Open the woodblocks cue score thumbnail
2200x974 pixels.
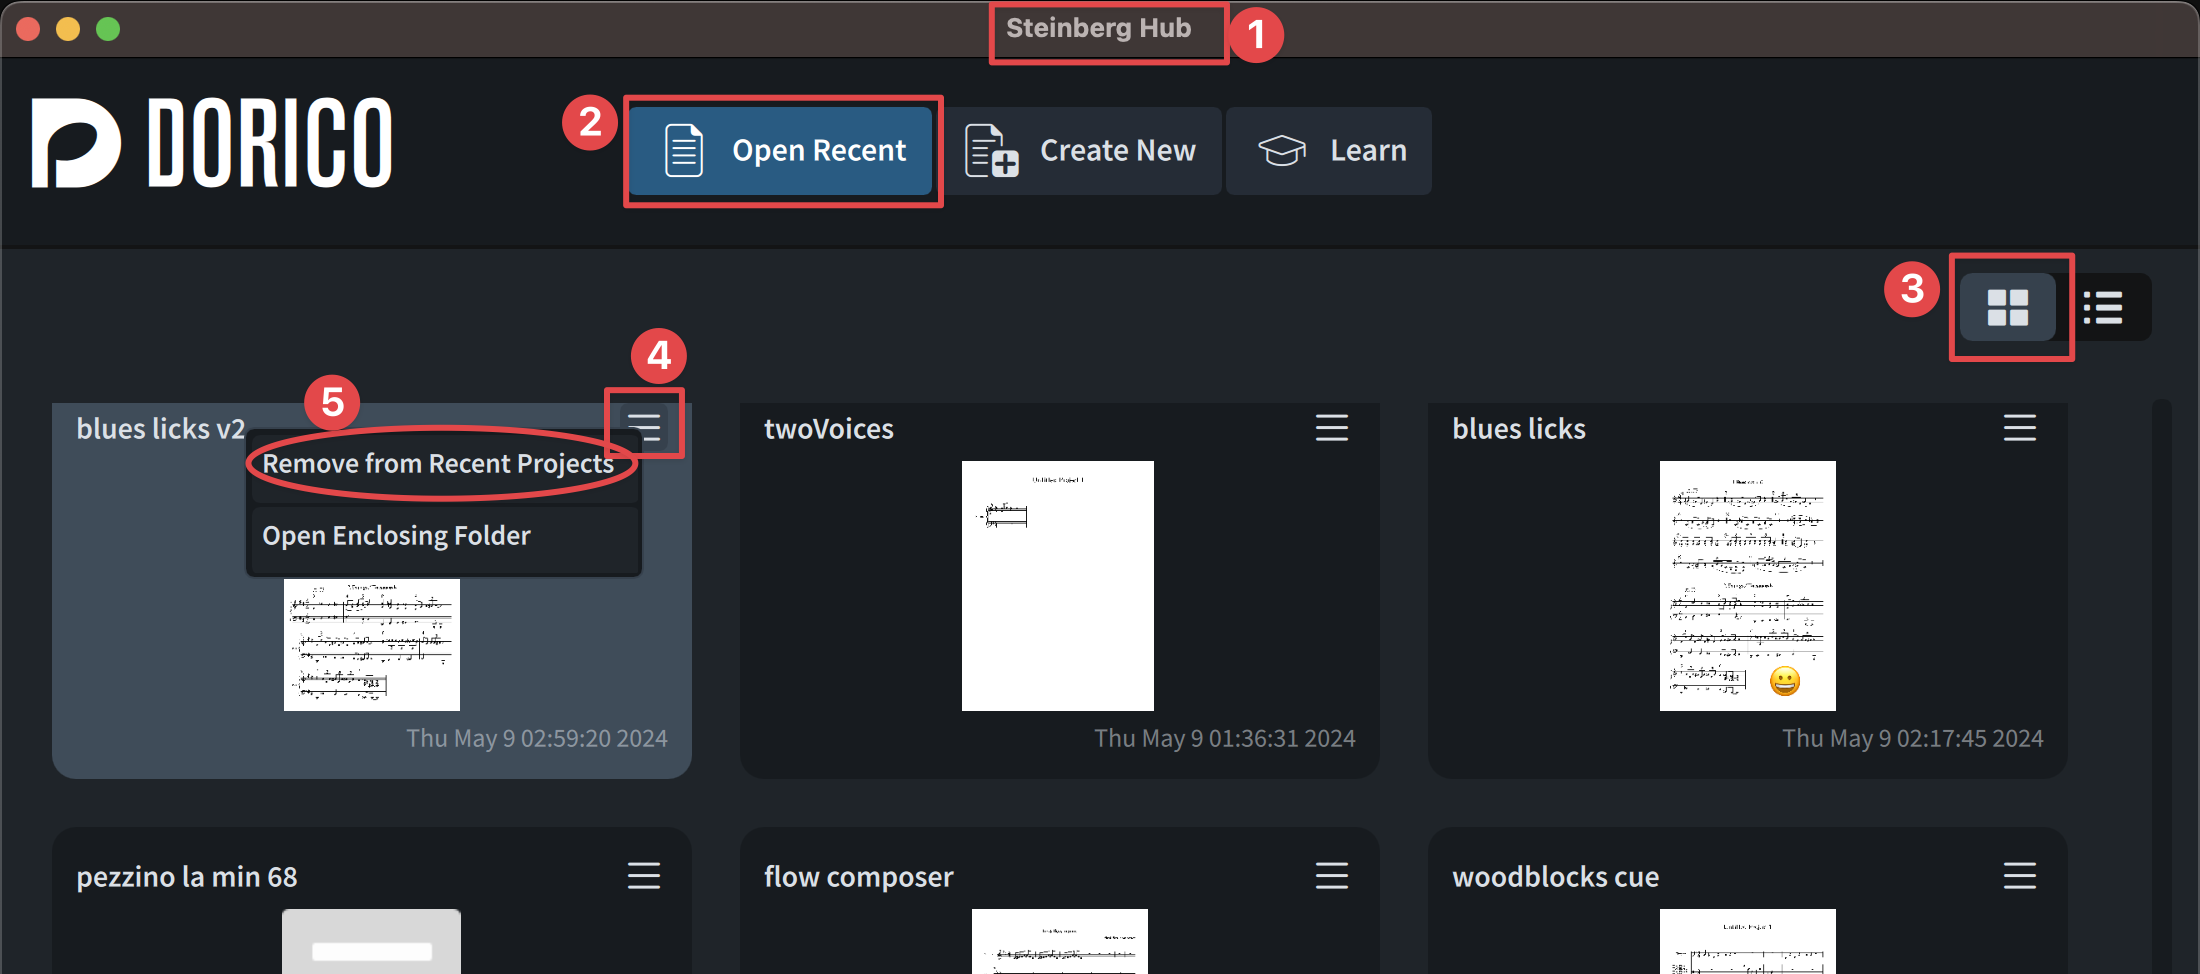coord(1748,941)
